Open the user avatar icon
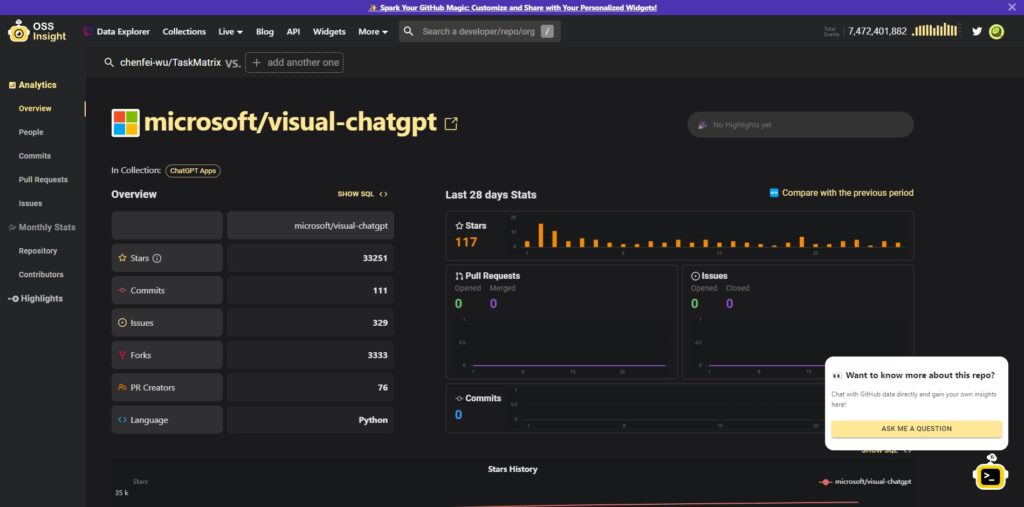Screen dimensions: 1024x507 (997, 31)
